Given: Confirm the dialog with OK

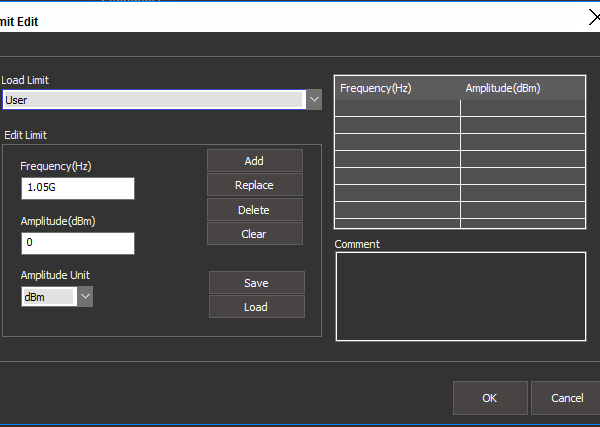Looking at the screenshot, I should coord(489,398).
